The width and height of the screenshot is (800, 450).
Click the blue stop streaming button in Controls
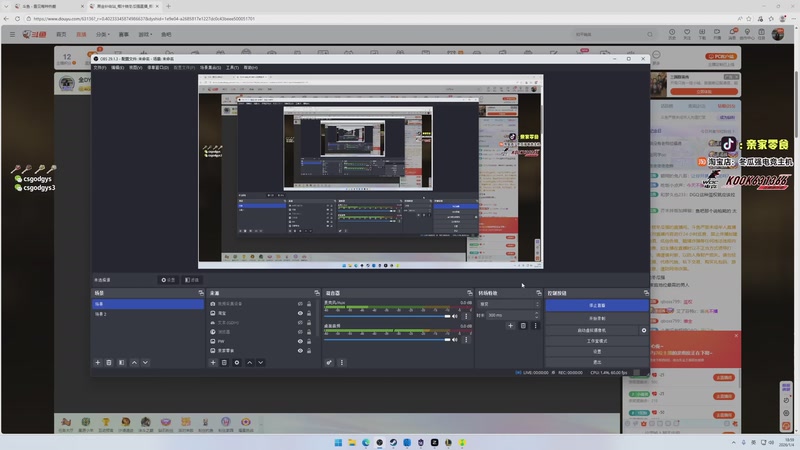(597, 305)
